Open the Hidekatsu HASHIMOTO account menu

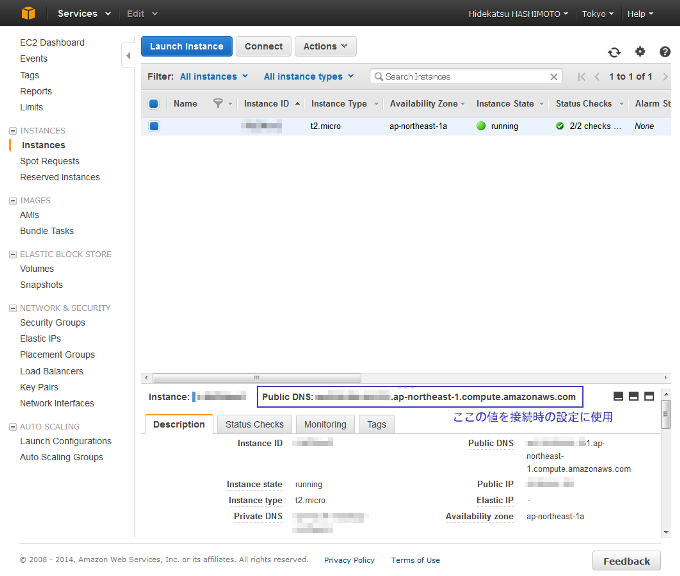(x=518, y=14)
